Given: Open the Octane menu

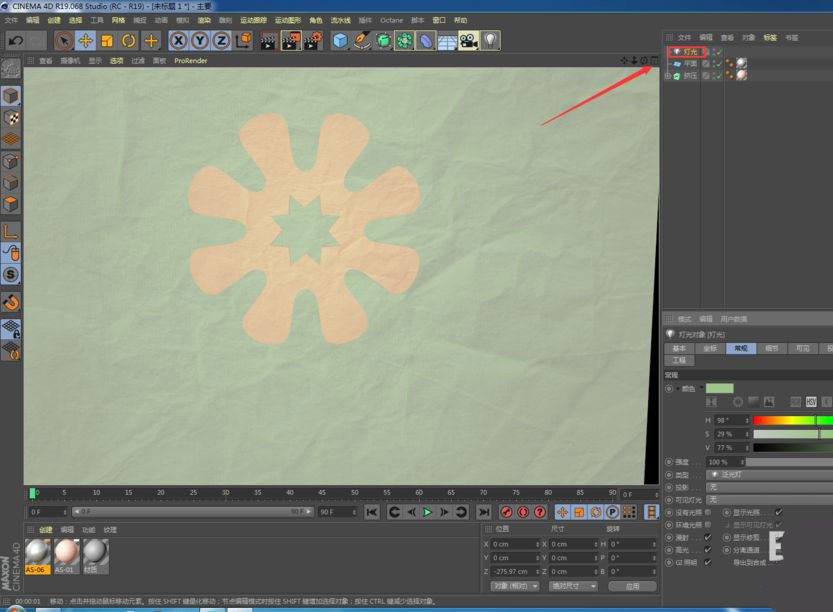Looking at the screenshot, I should tap(392, 20).
